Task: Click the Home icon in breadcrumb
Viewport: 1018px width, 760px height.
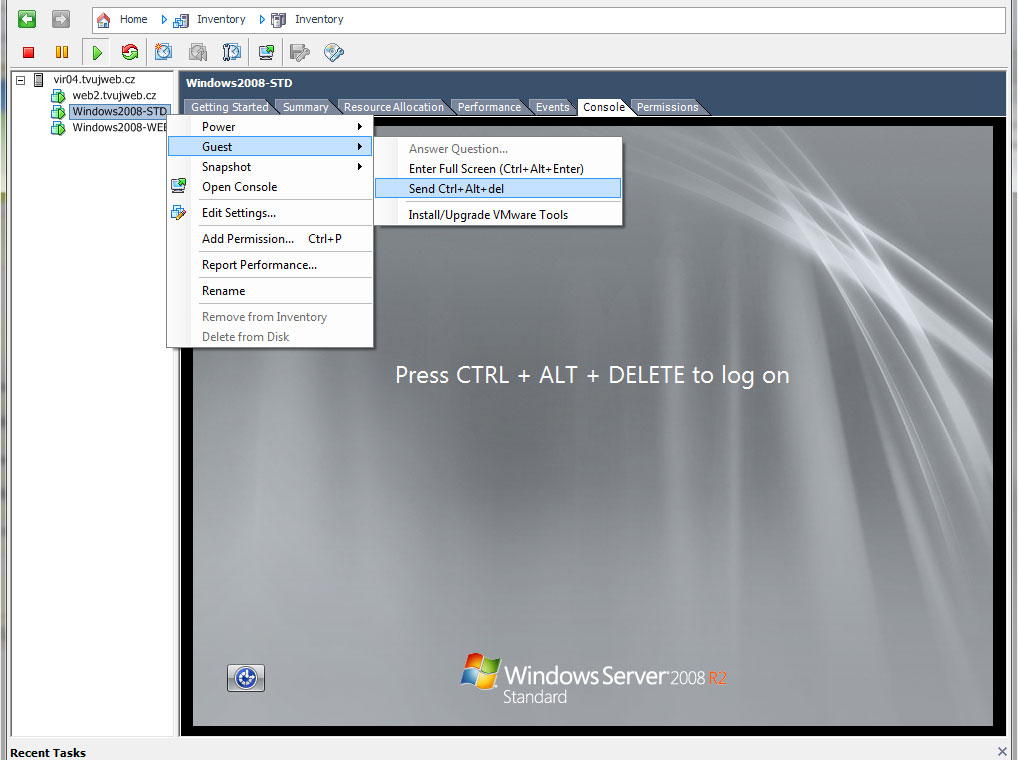Action: pos(104,19)
